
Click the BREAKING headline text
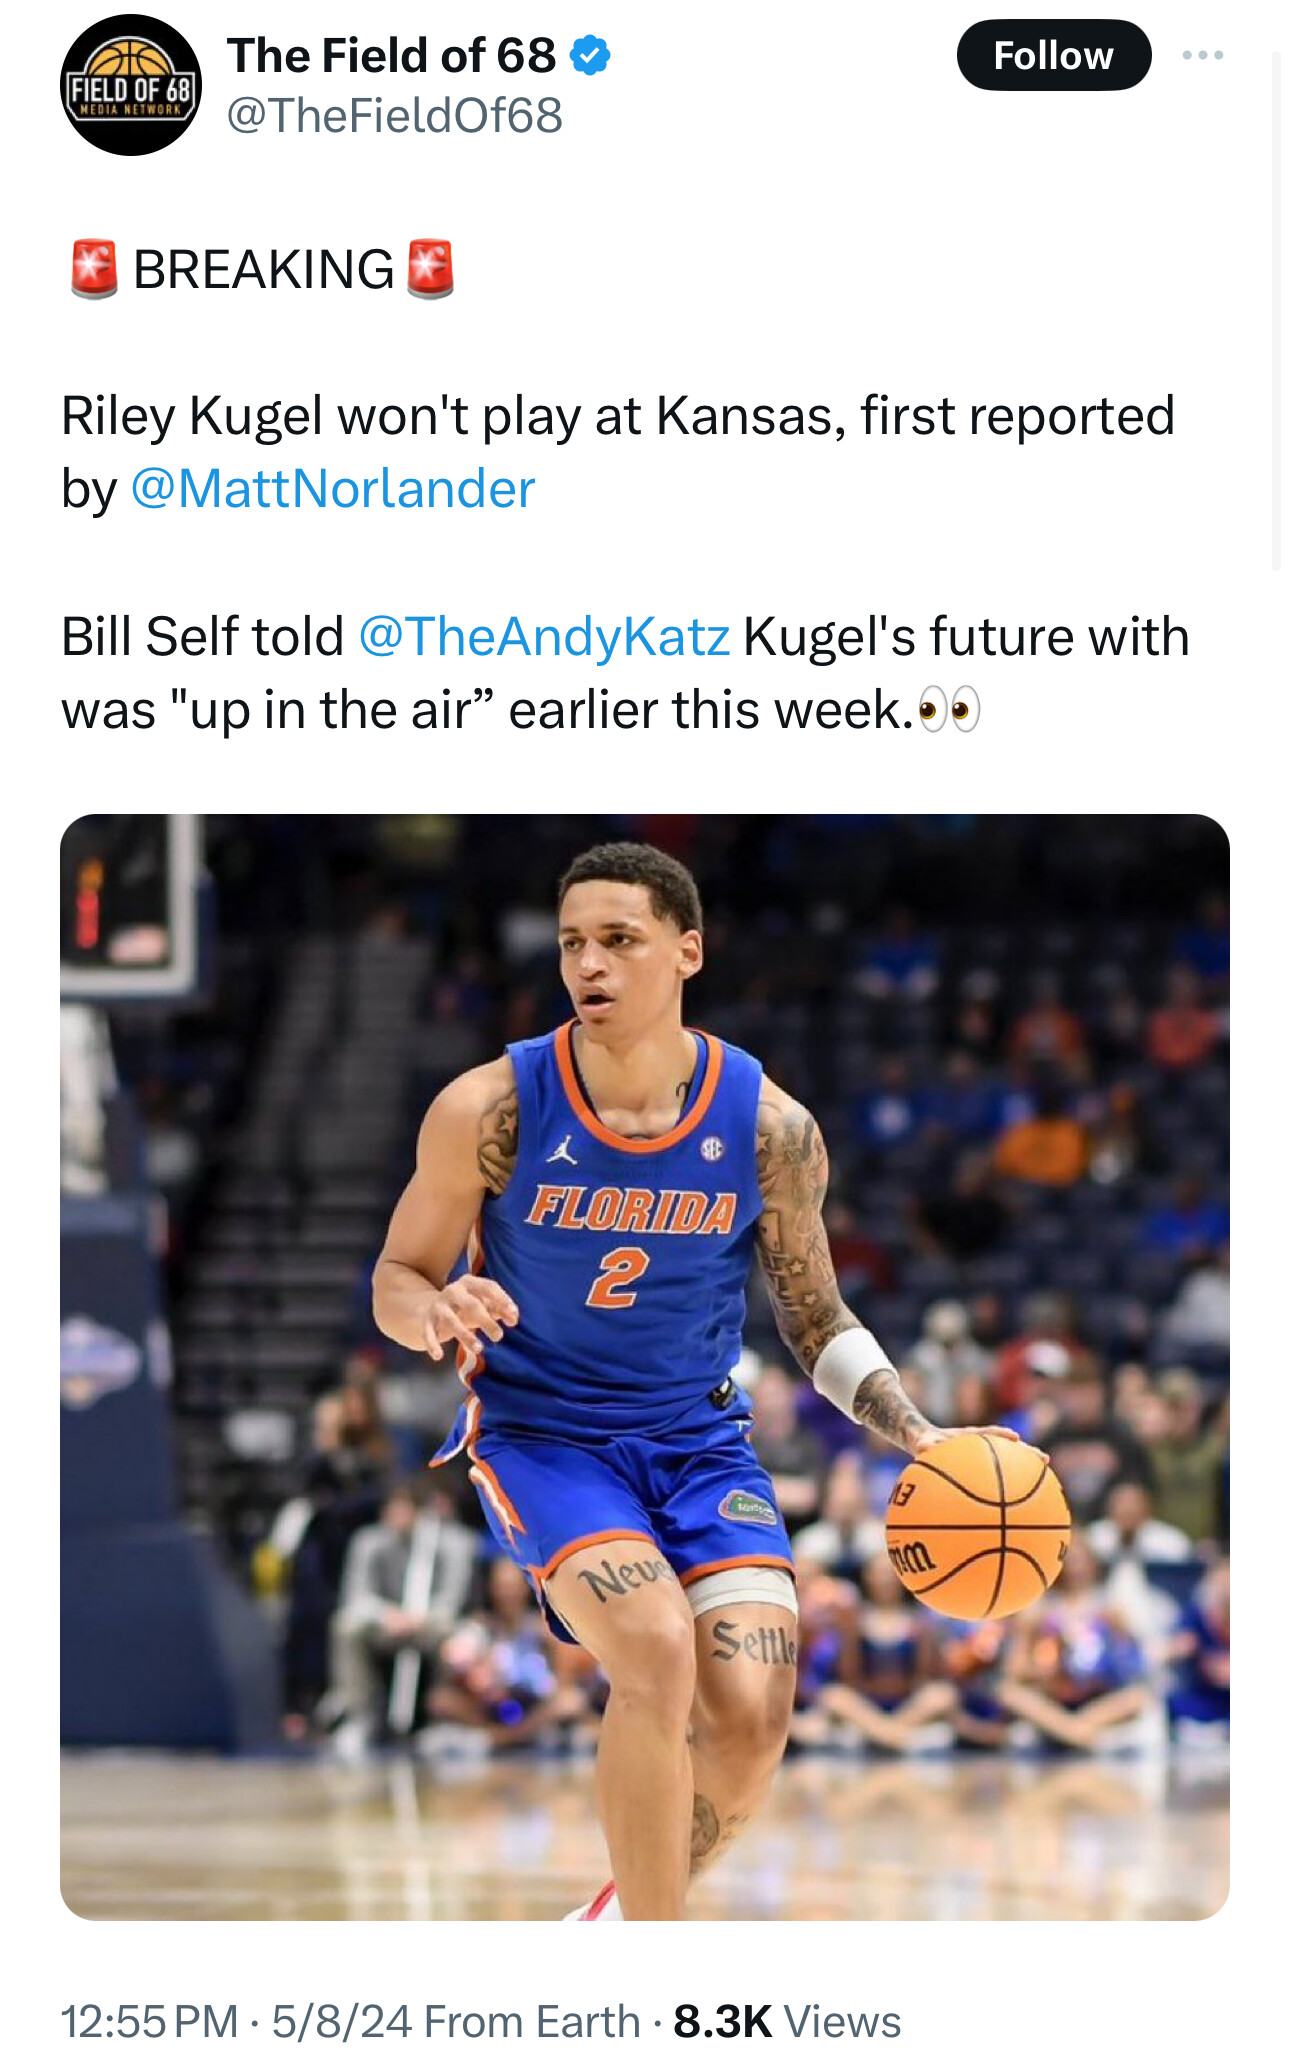coord(264,269)
